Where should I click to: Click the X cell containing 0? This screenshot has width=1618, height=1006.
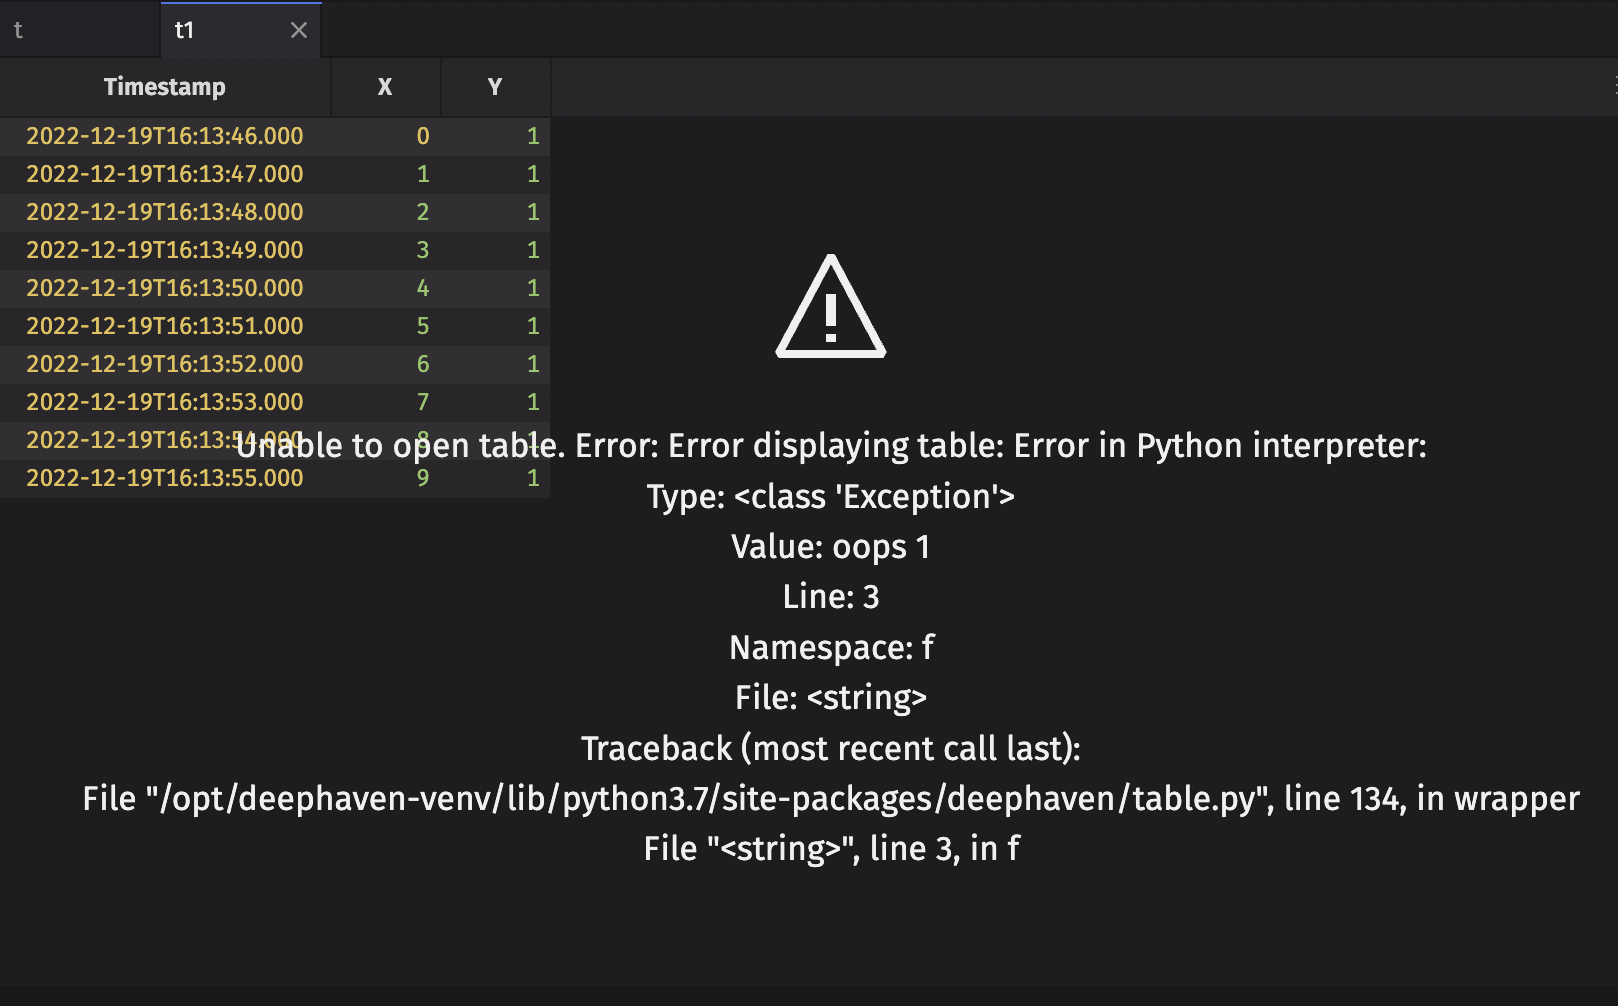pos(422,136)
